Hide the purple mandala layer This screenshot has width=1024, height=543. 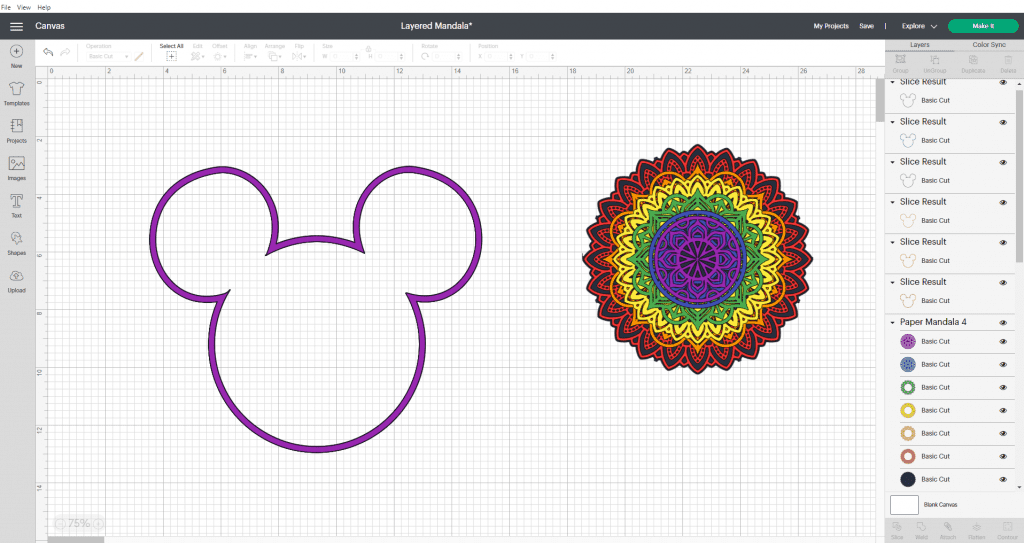1003,342
